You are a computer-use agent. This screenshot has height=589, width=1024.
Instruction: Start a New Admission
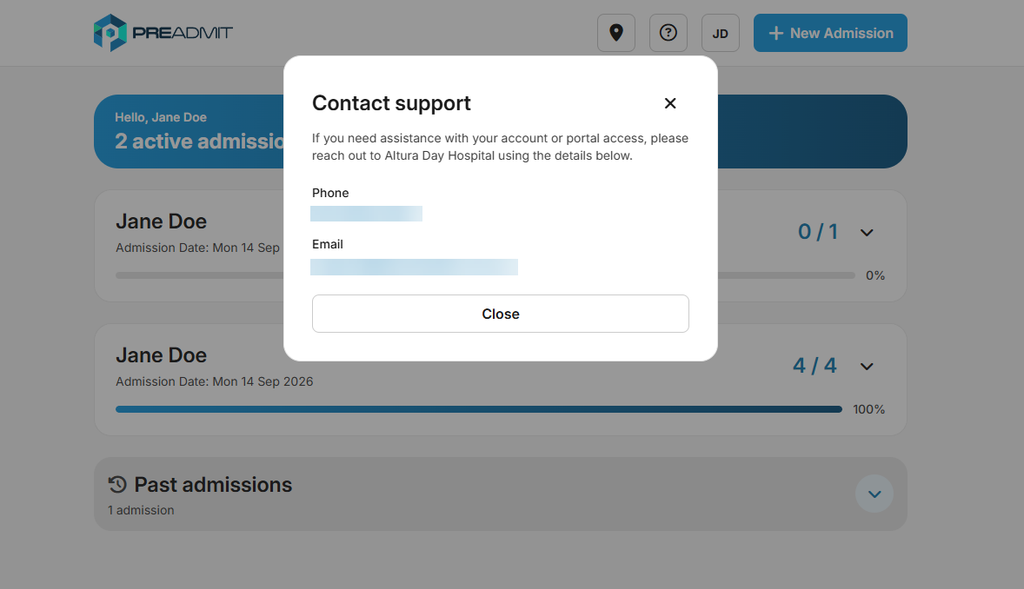(830, 33)
